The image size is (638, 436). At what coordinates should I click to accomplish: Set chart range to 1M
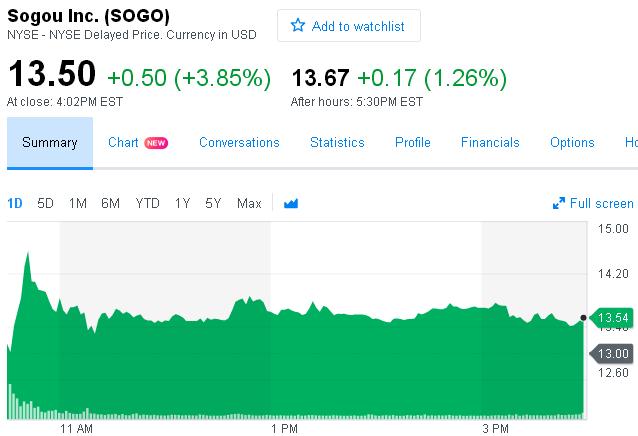click(x=77, y=203)
